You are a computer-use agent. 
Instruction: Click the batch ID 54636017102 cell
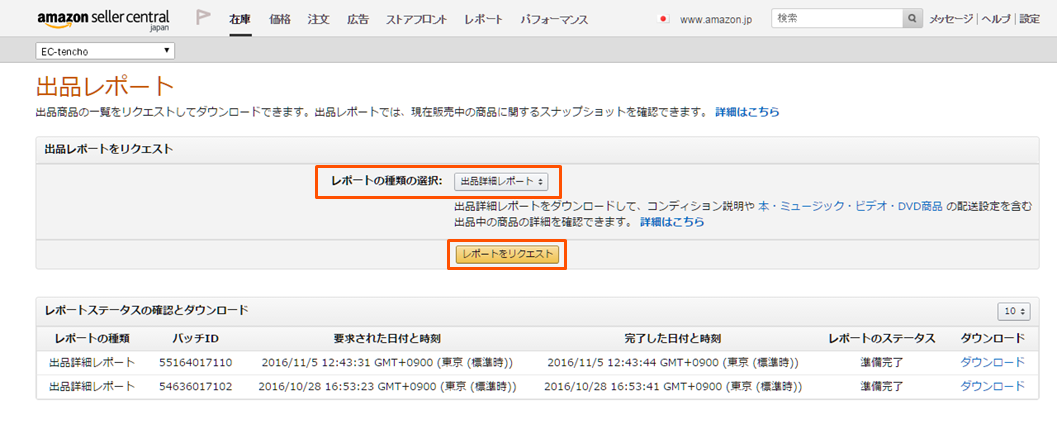(195, 386)
